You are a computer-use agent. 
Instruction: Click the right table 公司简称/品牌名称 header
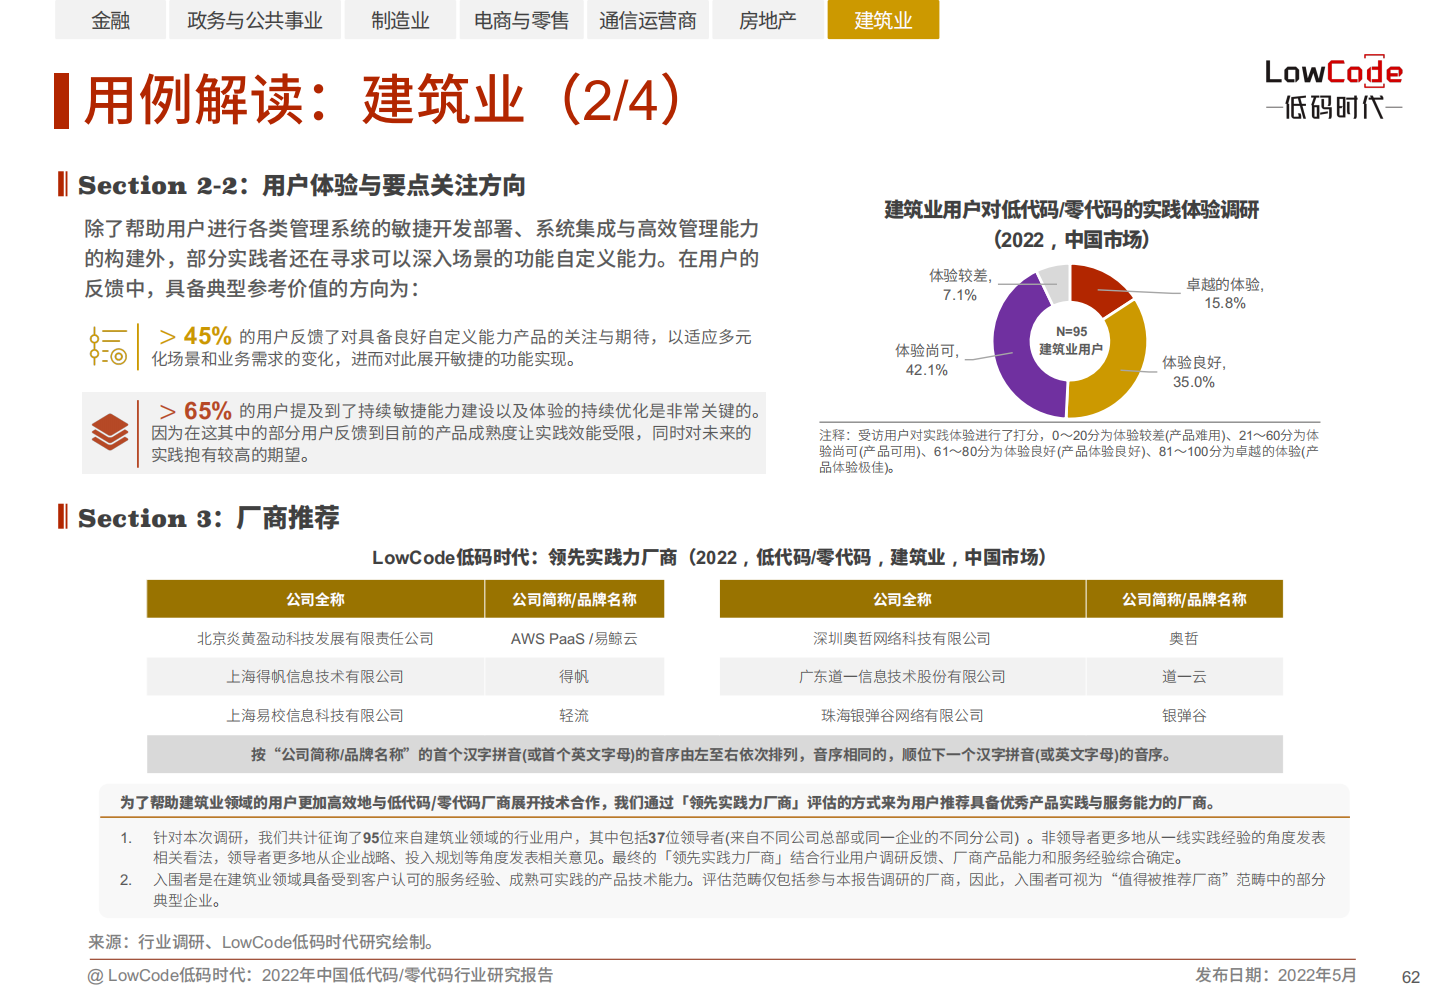1184,599
